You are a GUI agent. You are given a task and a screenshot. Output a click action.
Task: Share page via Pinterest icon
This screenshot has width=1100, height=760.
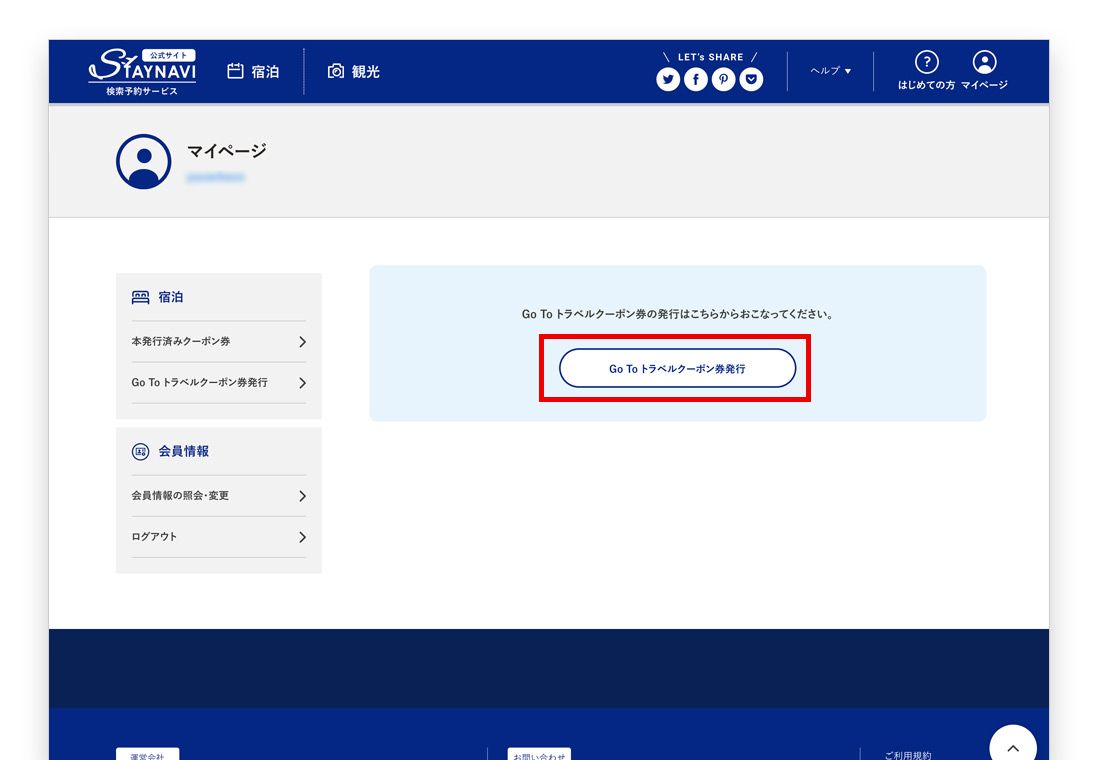pyautogui.click(x=723, y=80)
